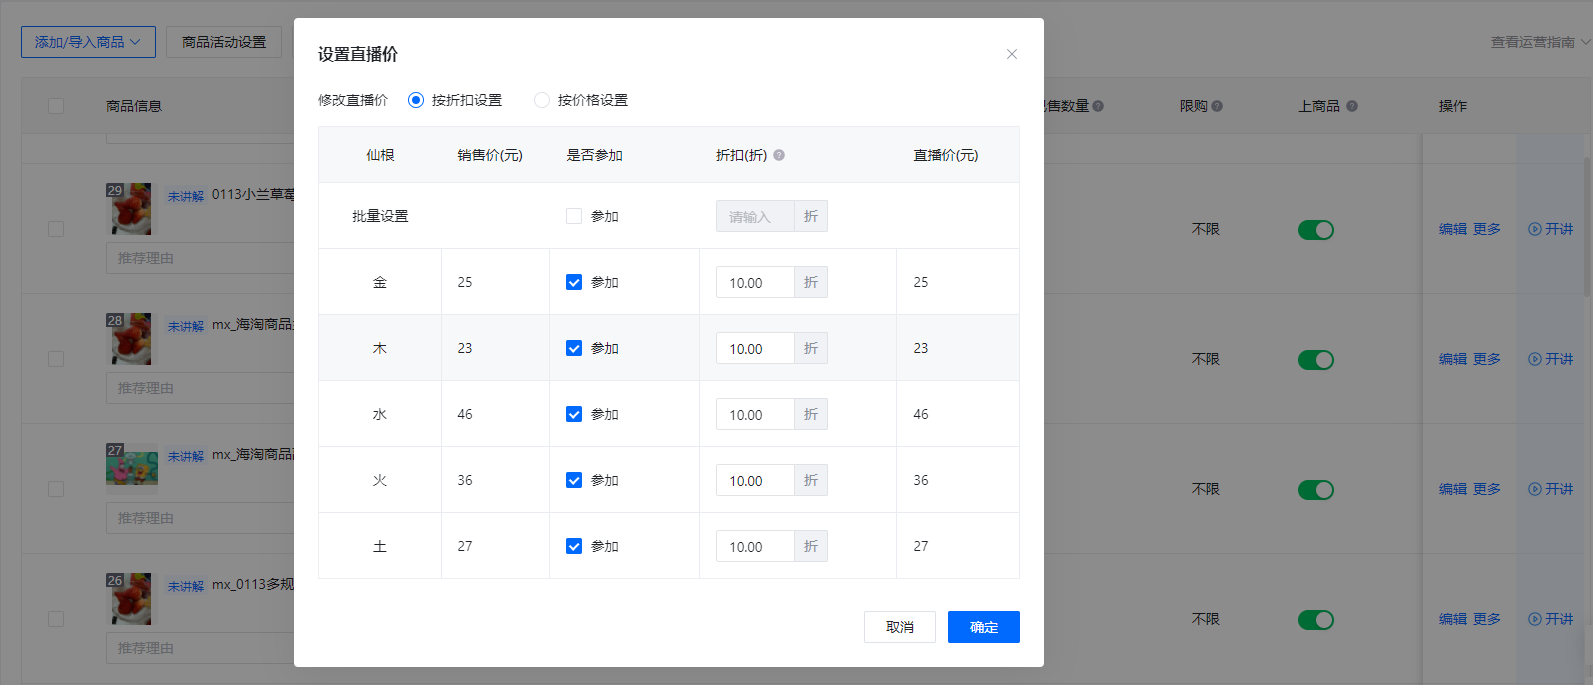
Task: Click the help icon beside 折扣(折)
Action: pyautogui.click(x=779, y=155)
